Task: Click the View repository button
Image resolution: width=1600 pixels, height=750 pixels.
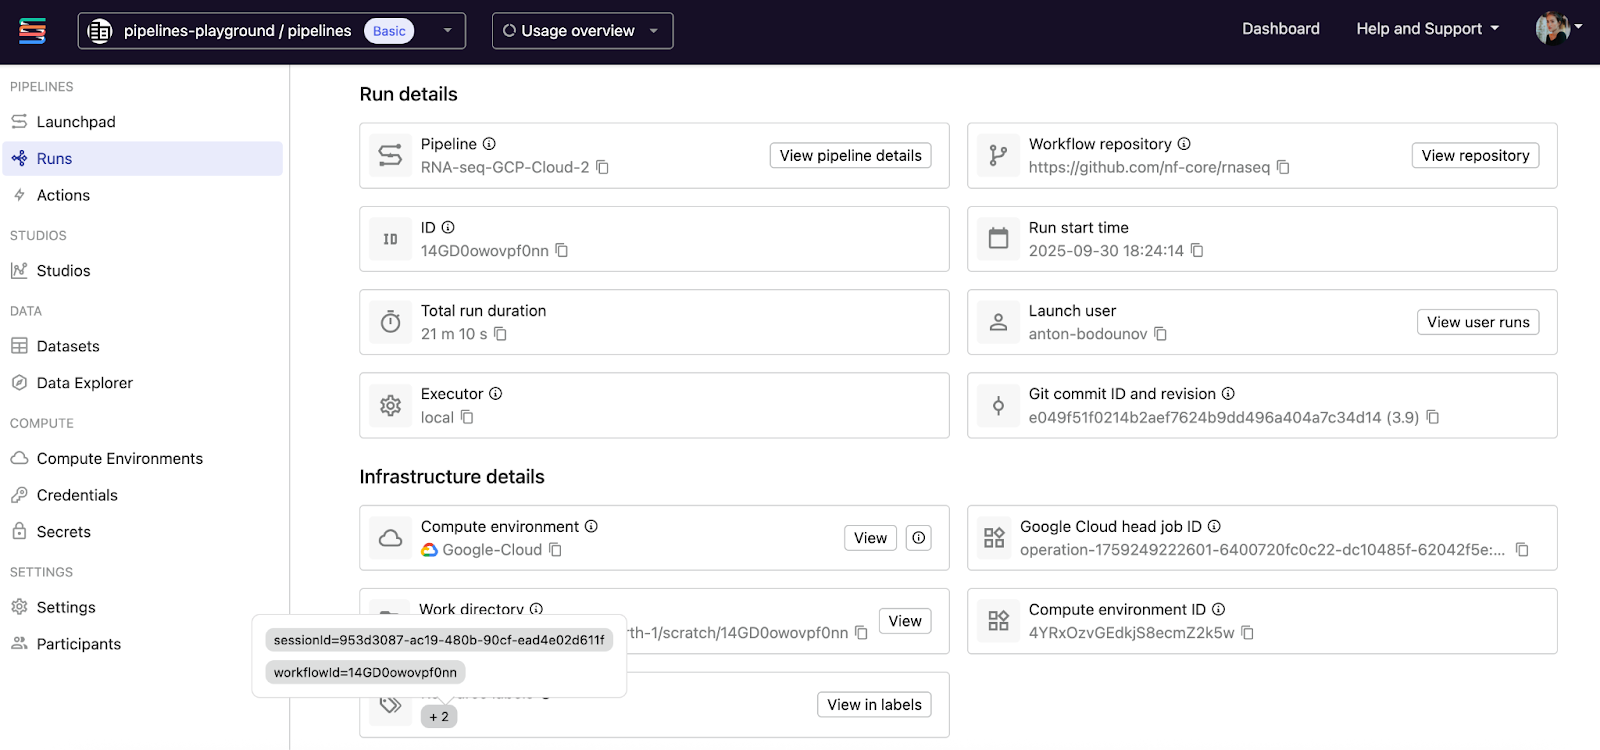Action: click(x=1475, y=156)
